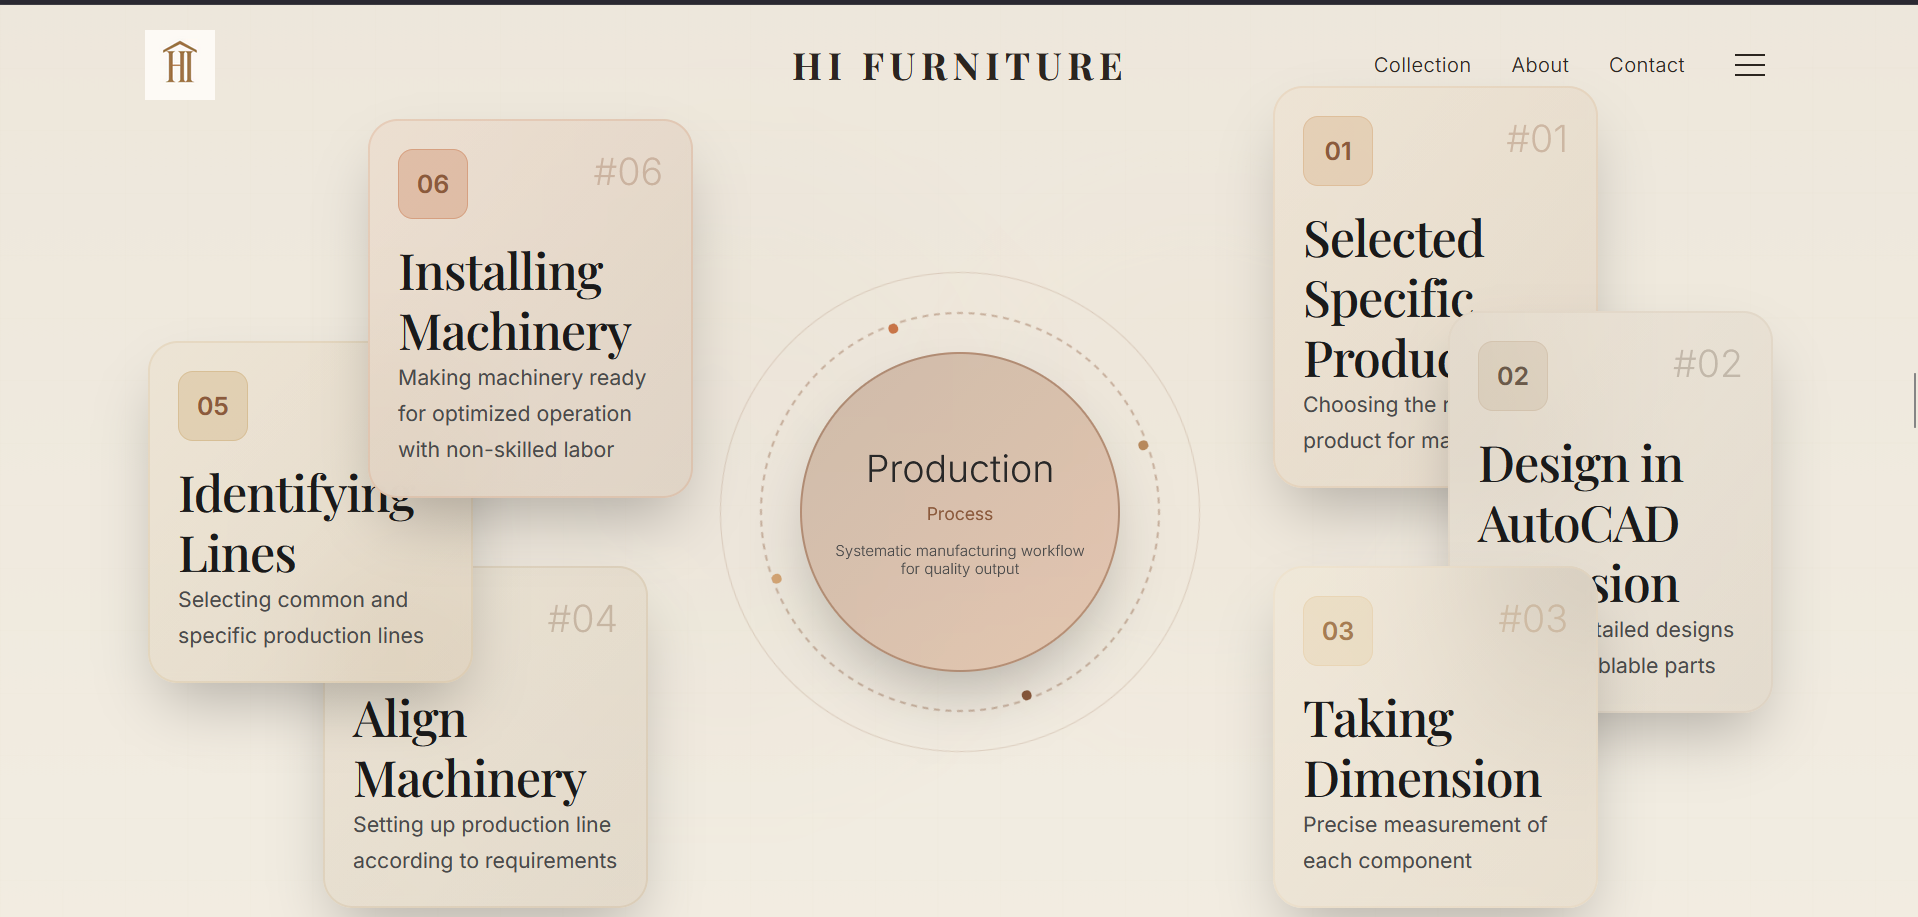This screenshot has height=917, width=1918.
Task: Click the #04 number label
Action: [x=582, y=619]
